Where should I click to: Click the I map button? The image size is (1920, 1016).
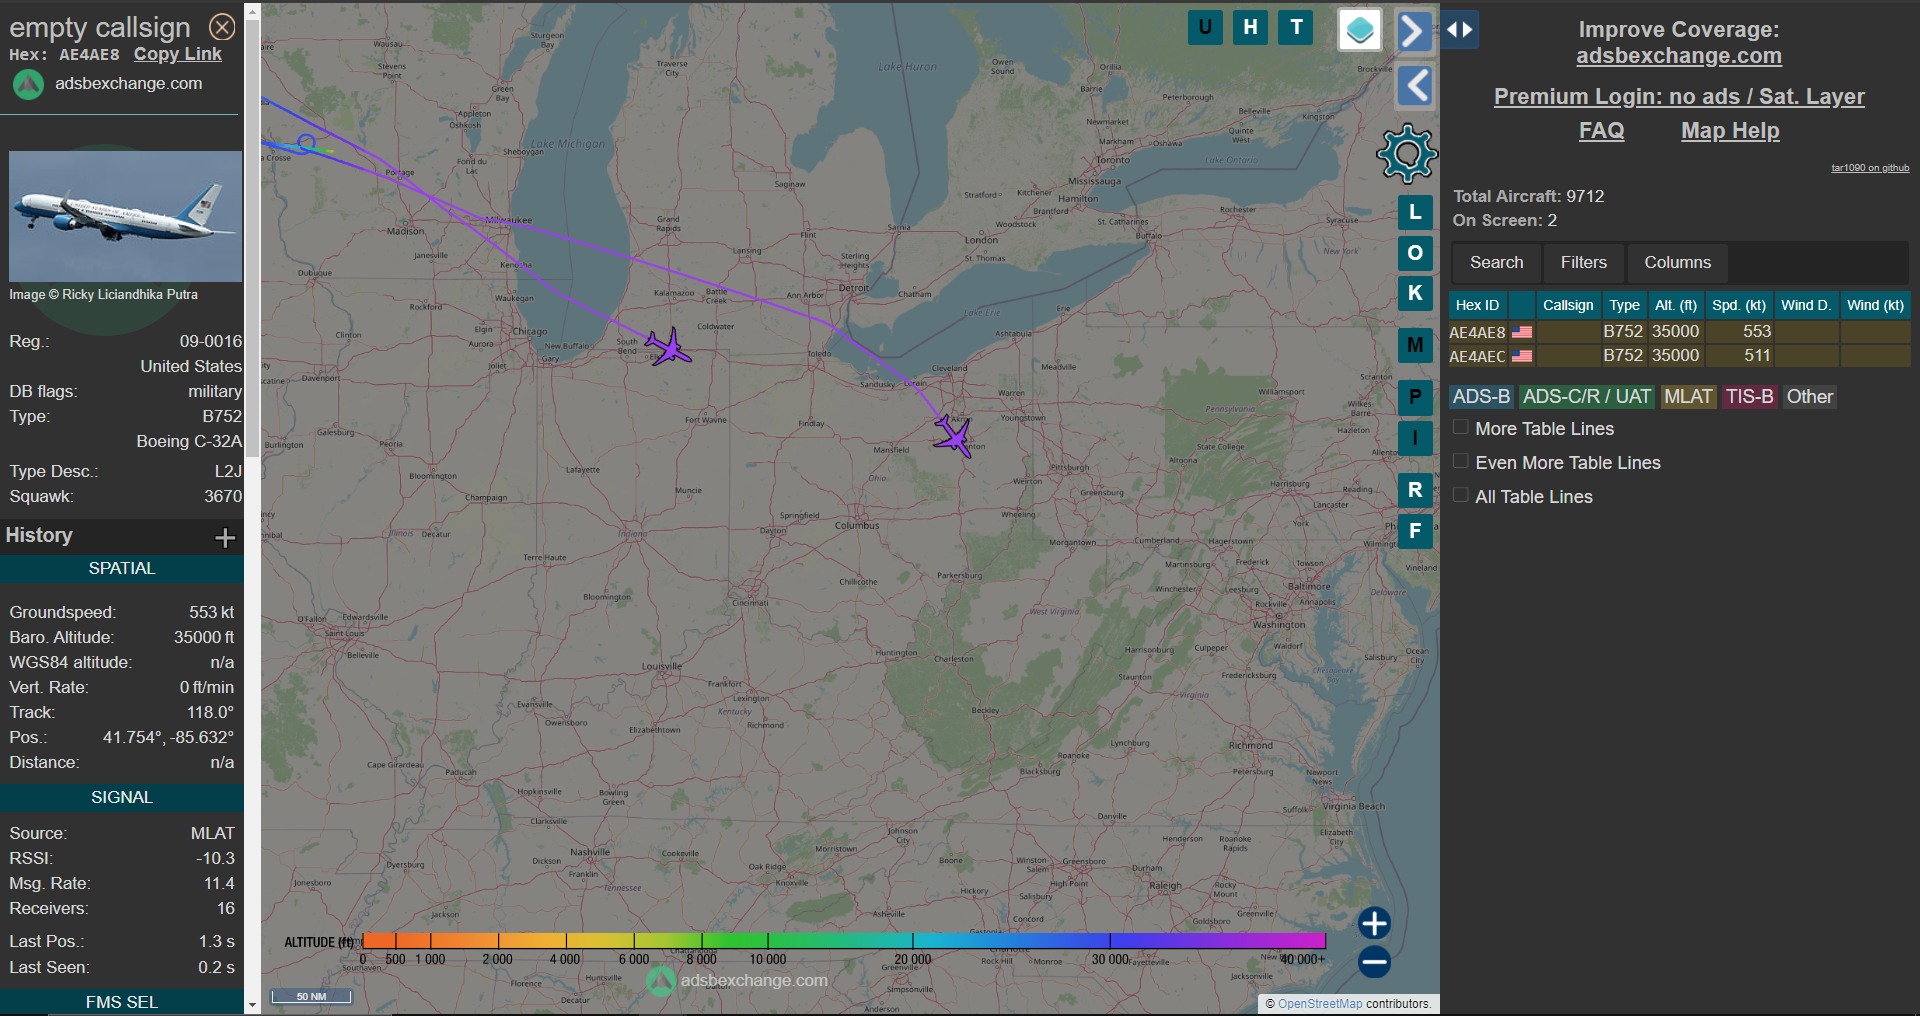[x=1415, y=438]
